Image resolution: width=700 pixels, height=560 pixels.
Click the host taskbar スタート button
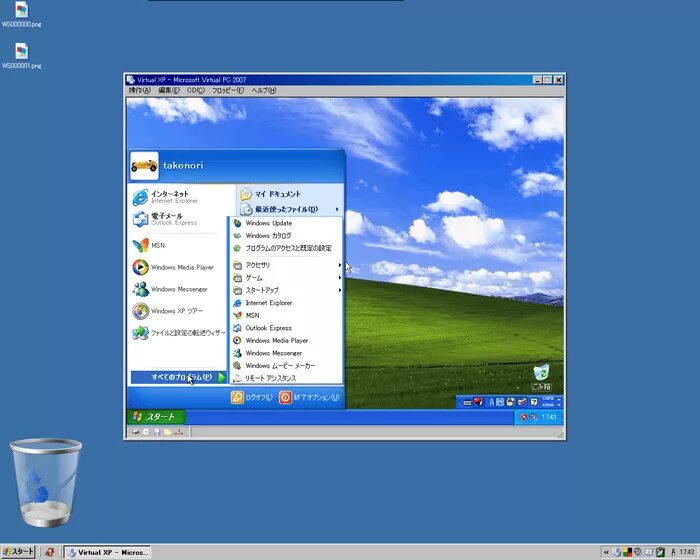[x=18, y=552]
